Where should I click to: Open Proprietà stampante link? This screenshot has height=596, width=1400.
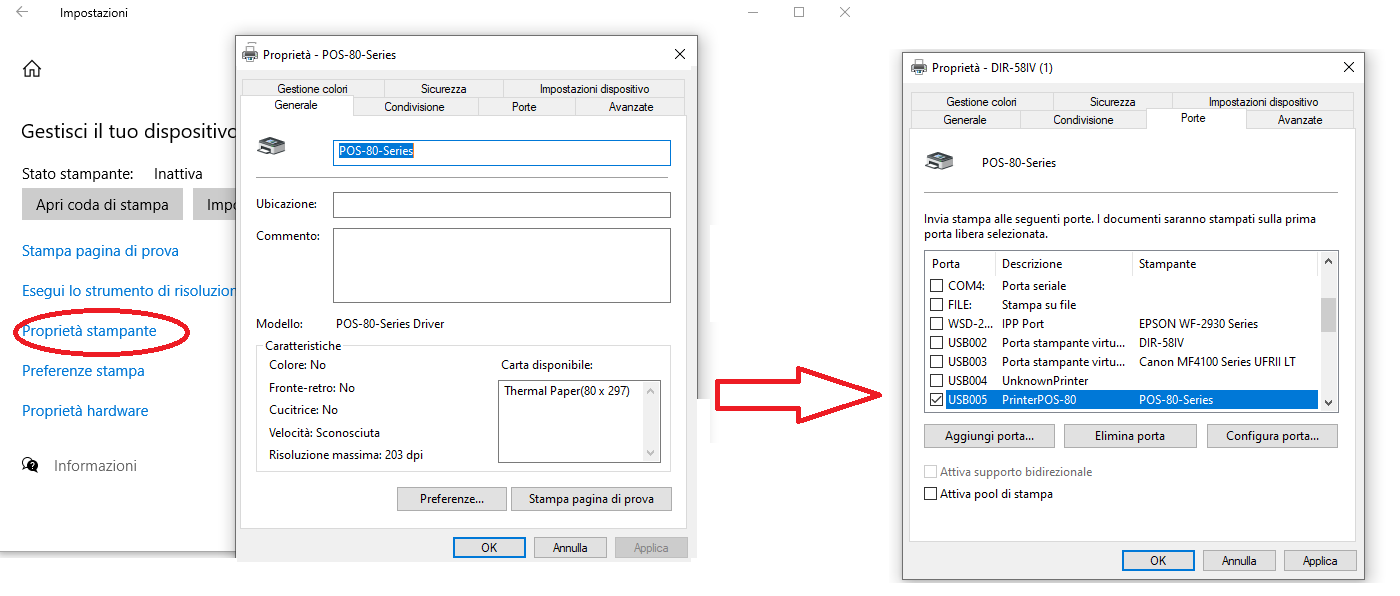(89, 331)
